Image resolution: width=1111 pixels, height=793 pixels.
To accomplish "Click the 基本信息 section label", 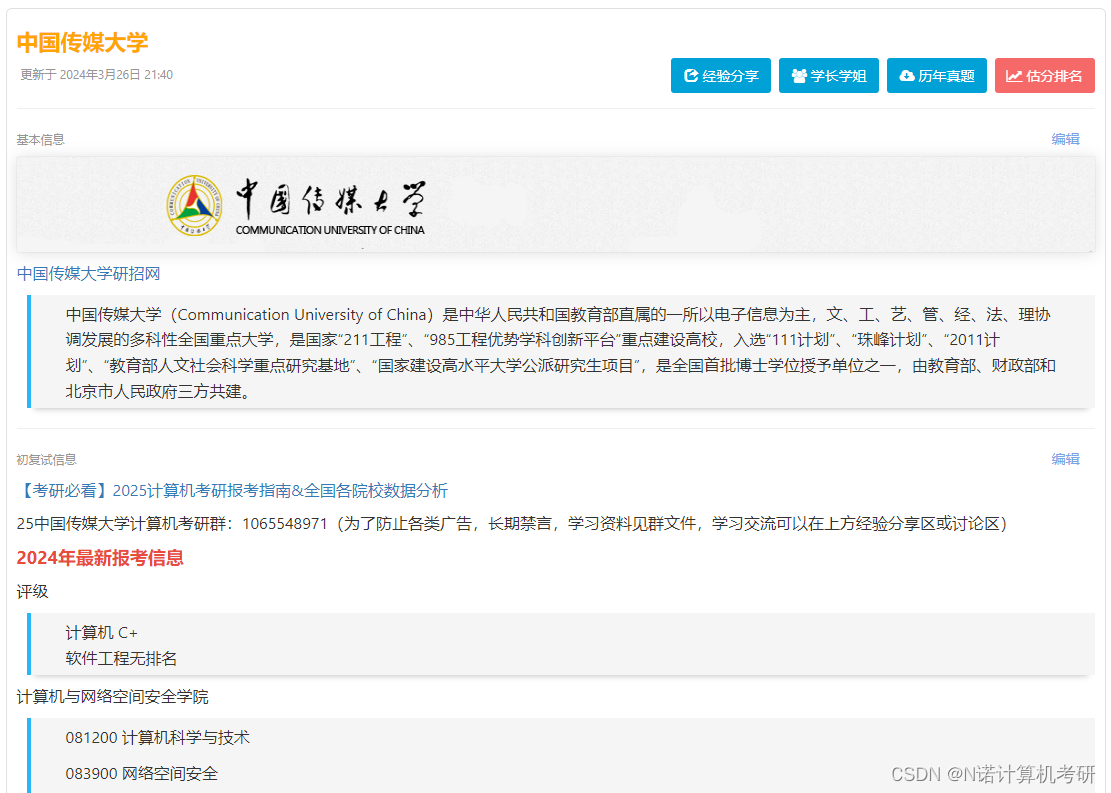I will coord(40,140).
